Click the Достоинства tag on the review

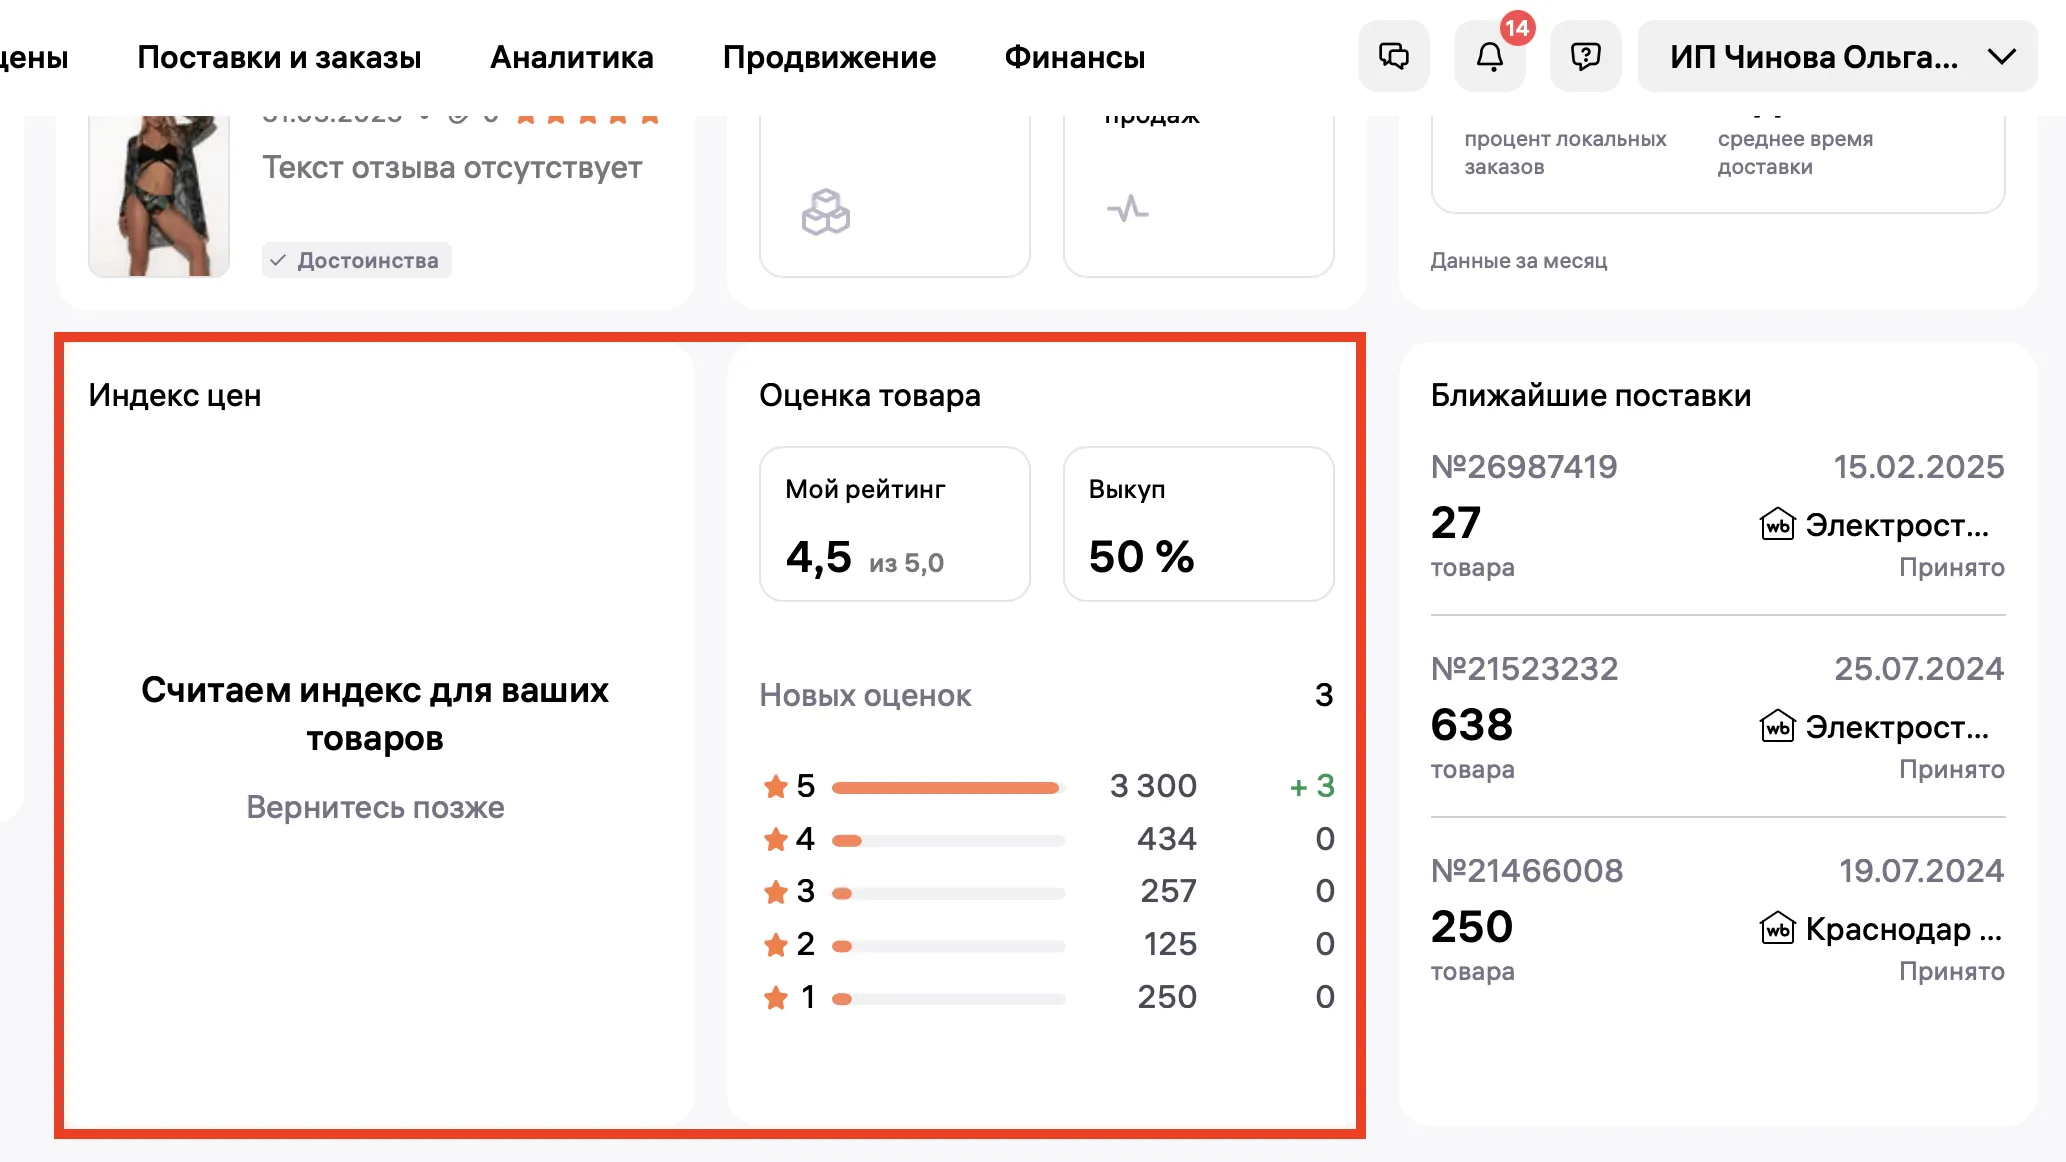pos(357,260)
